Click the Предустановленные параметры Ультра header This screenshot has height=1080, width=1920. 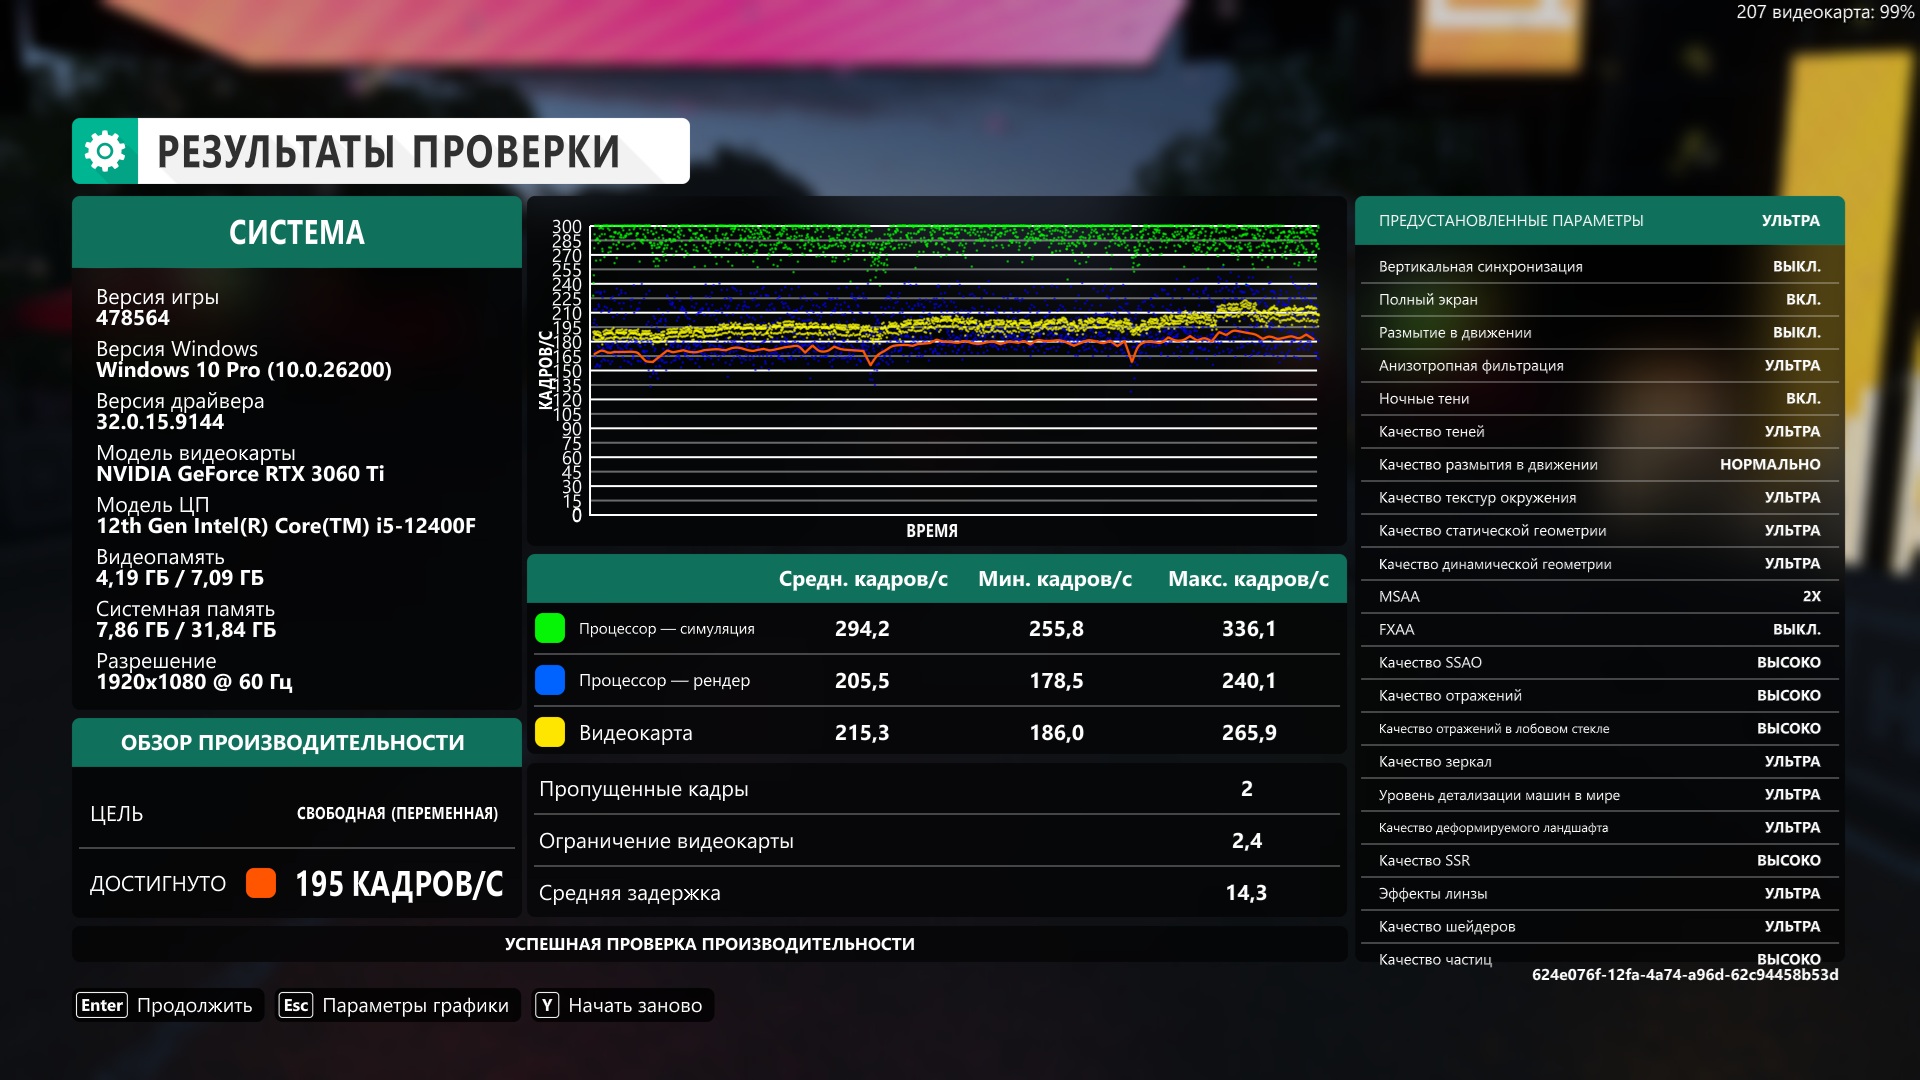point(1598,221)
